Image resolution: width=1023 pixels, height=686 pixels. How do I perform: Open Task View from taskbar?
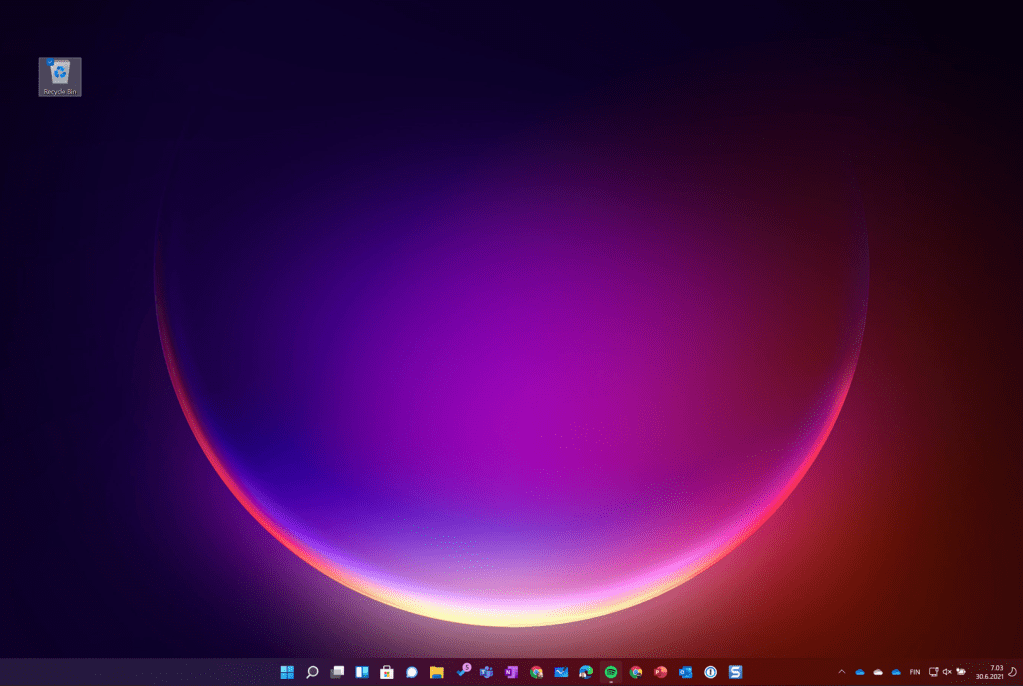tap(337, 672)
